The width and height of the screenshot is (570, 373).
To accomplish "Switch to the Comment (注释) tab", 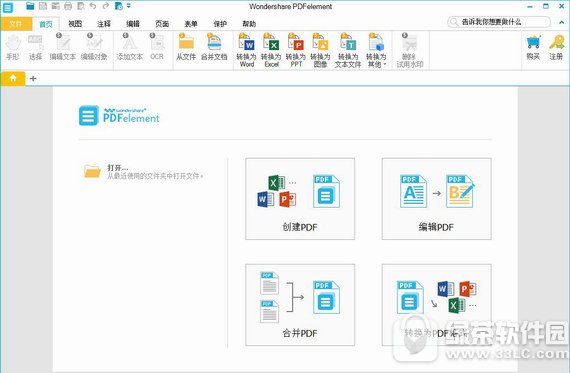I will click(x=104, y=24).
